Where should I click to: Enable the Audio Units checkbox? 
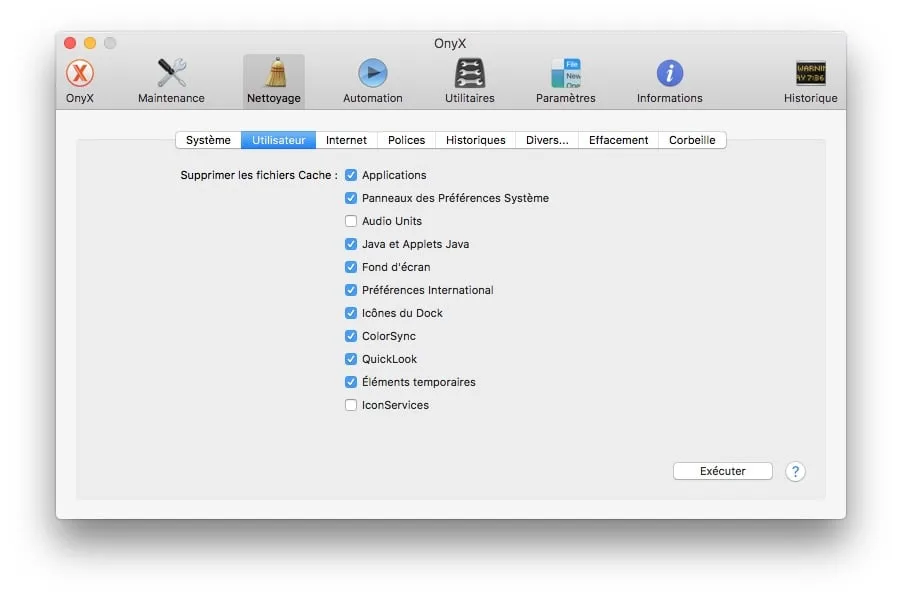tap(351, 221)
